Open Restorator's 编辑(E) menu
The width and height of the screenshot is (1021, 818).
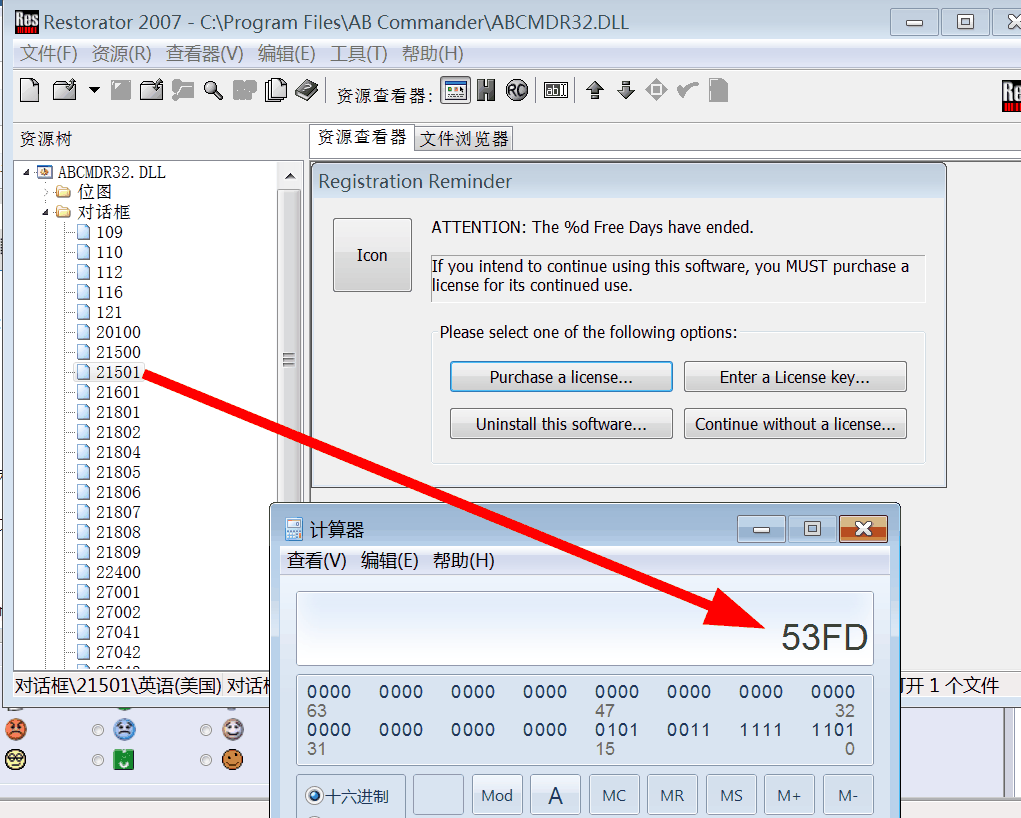point(287,53)
